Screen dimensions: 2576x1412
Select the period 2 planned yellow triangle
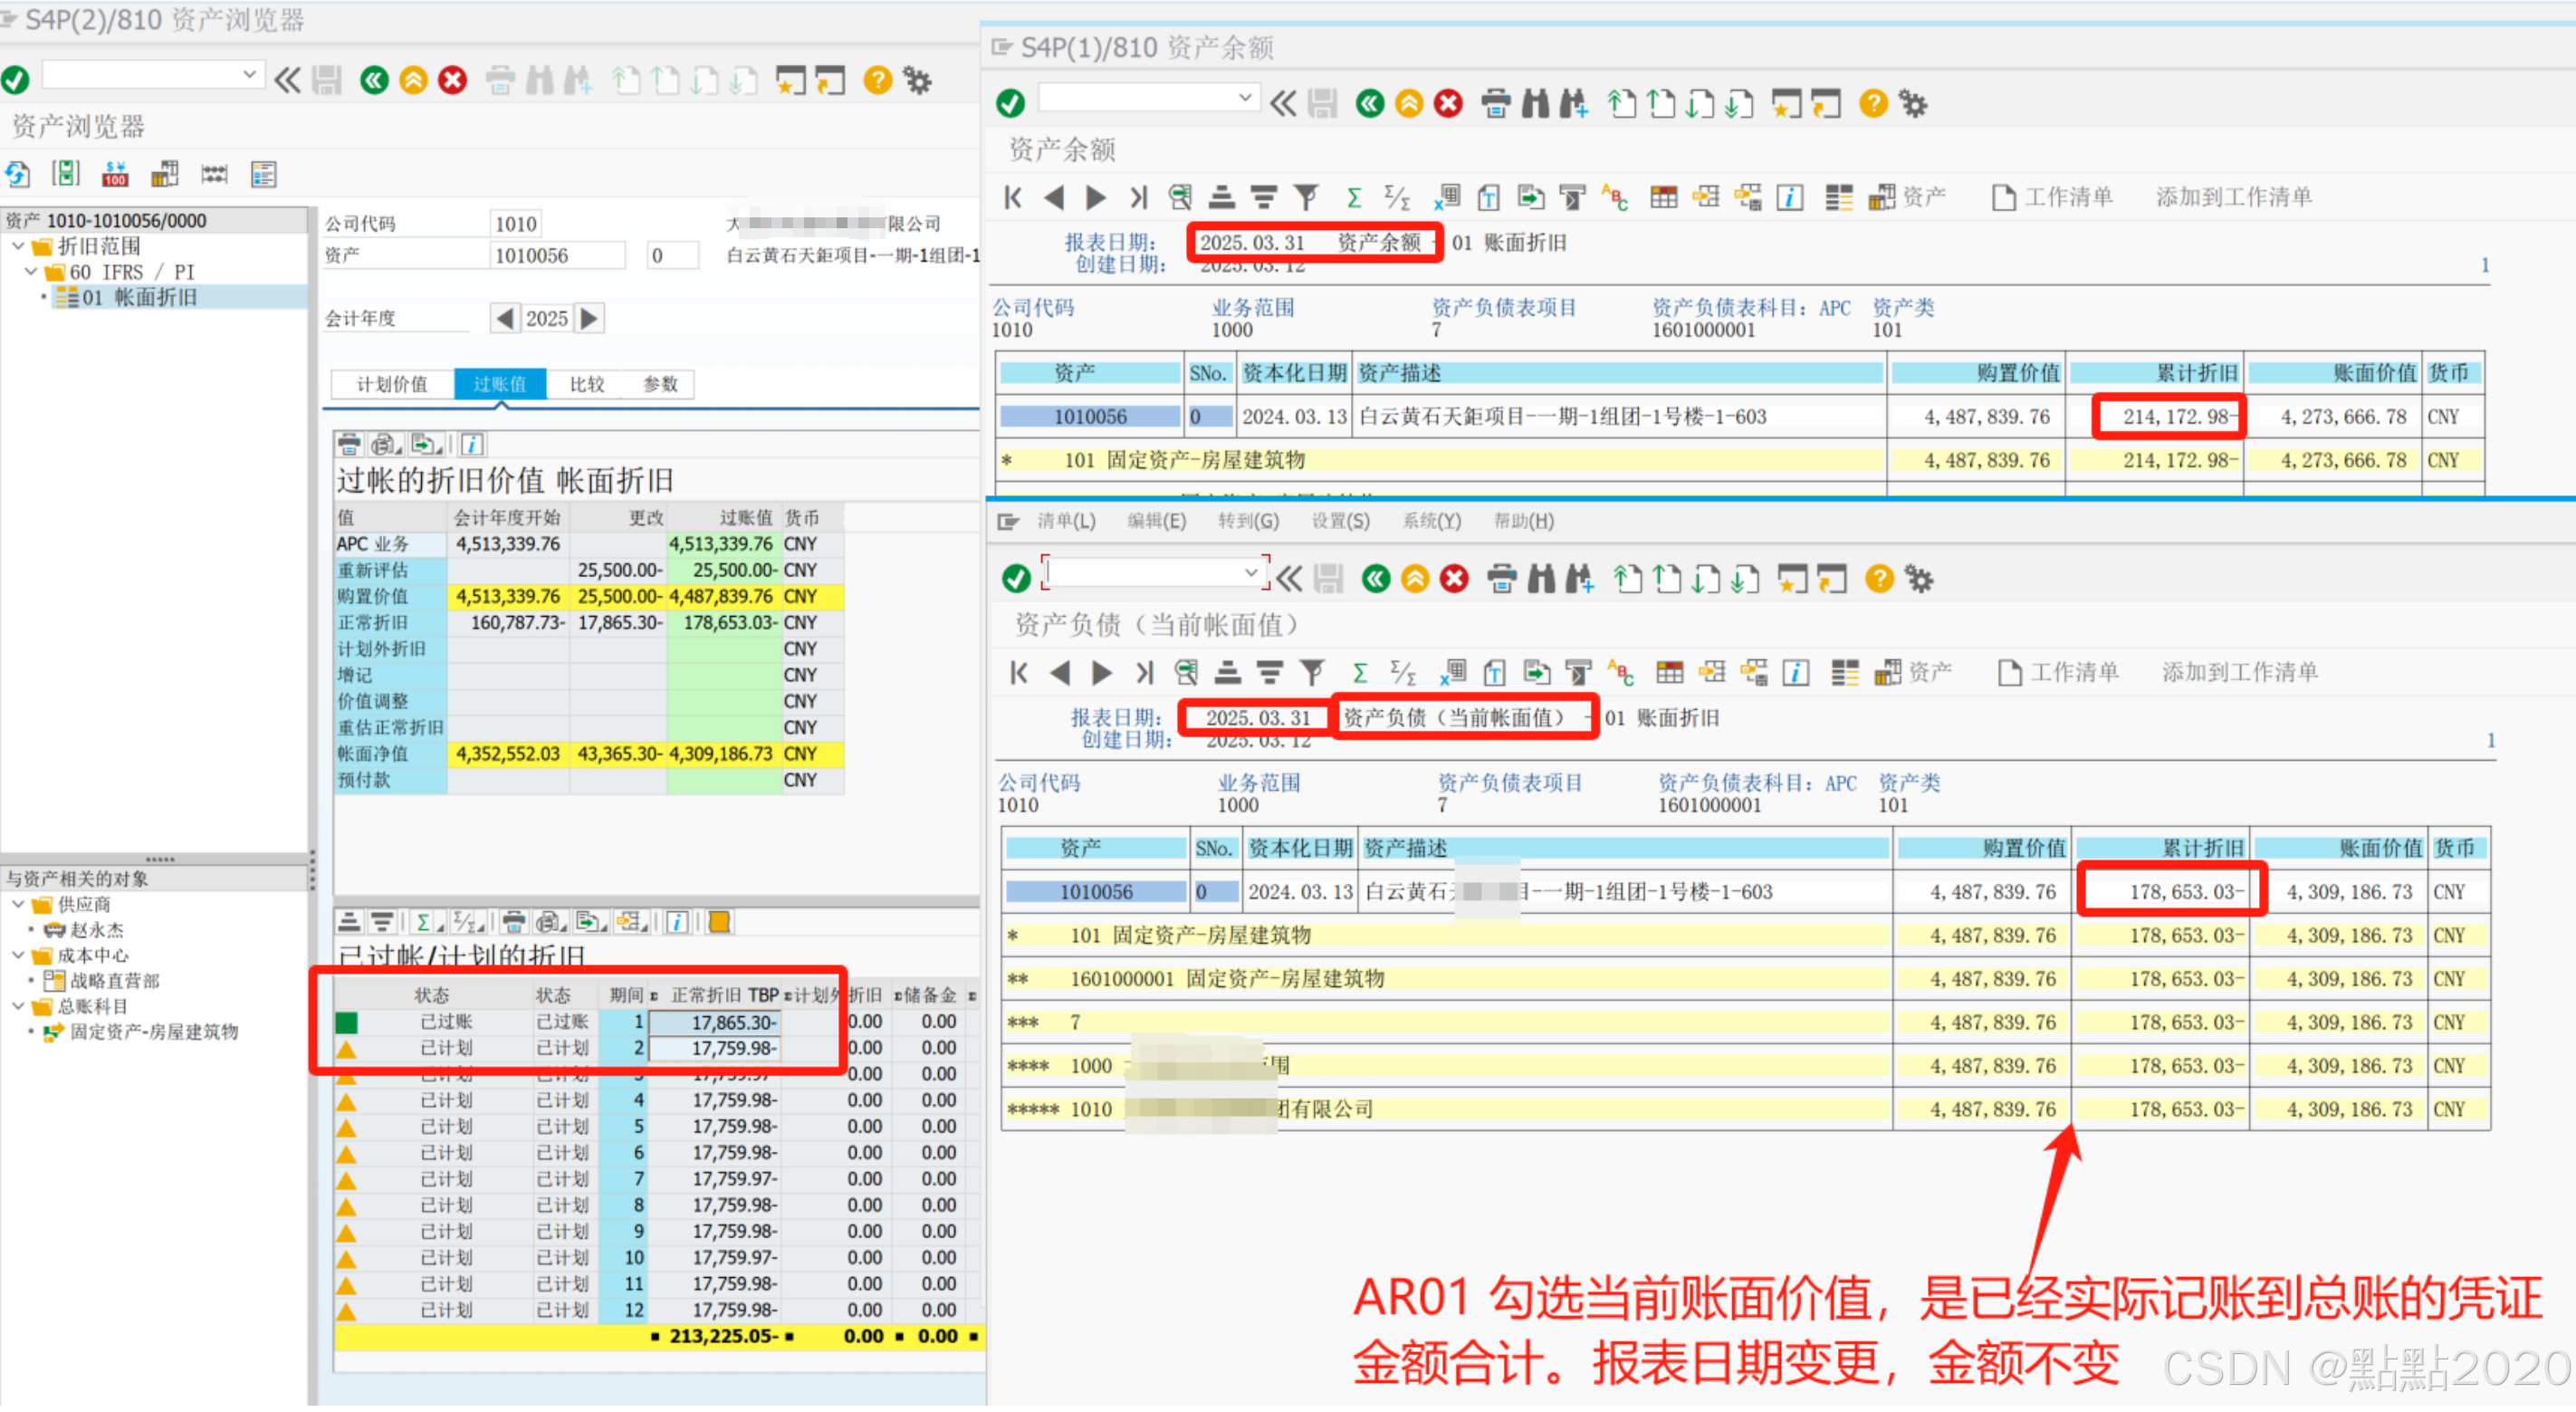tap(346, 1049)
